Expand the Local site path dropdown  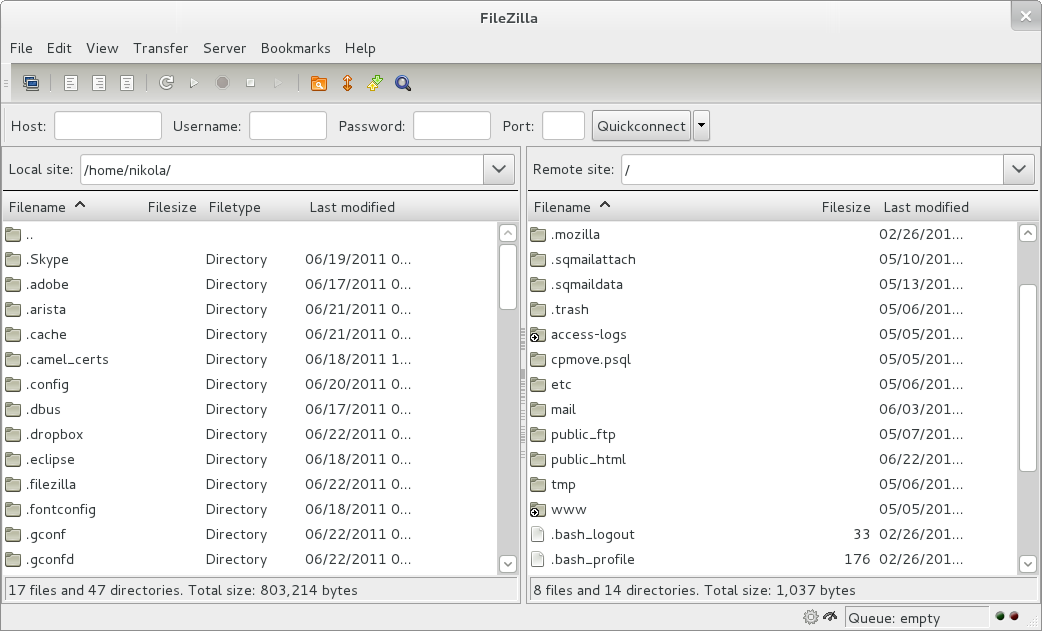[499, 169]
